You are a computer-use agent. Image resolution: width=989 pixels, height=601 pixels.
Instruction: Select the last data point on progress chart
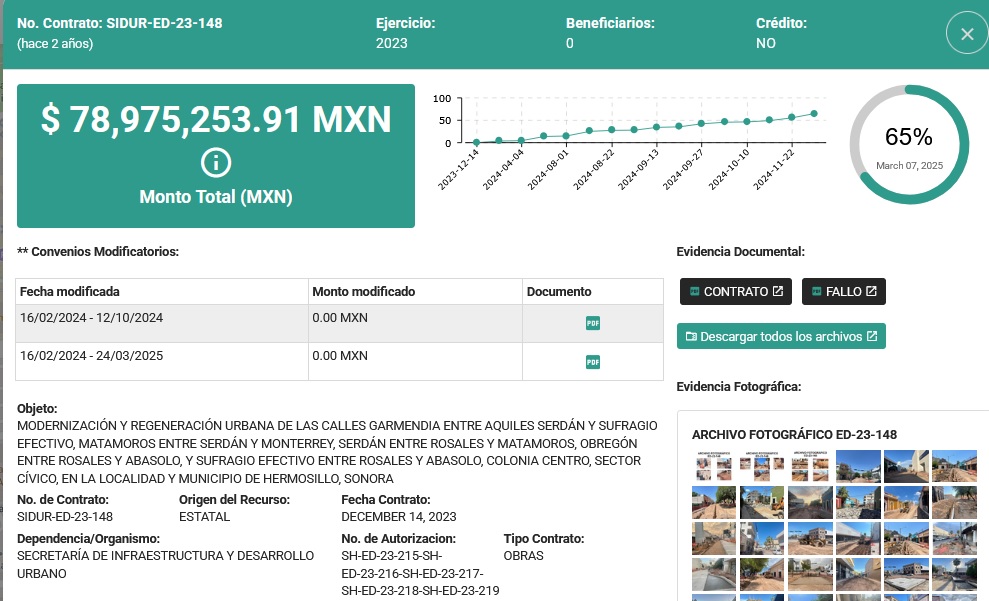(x=814, y=114)
